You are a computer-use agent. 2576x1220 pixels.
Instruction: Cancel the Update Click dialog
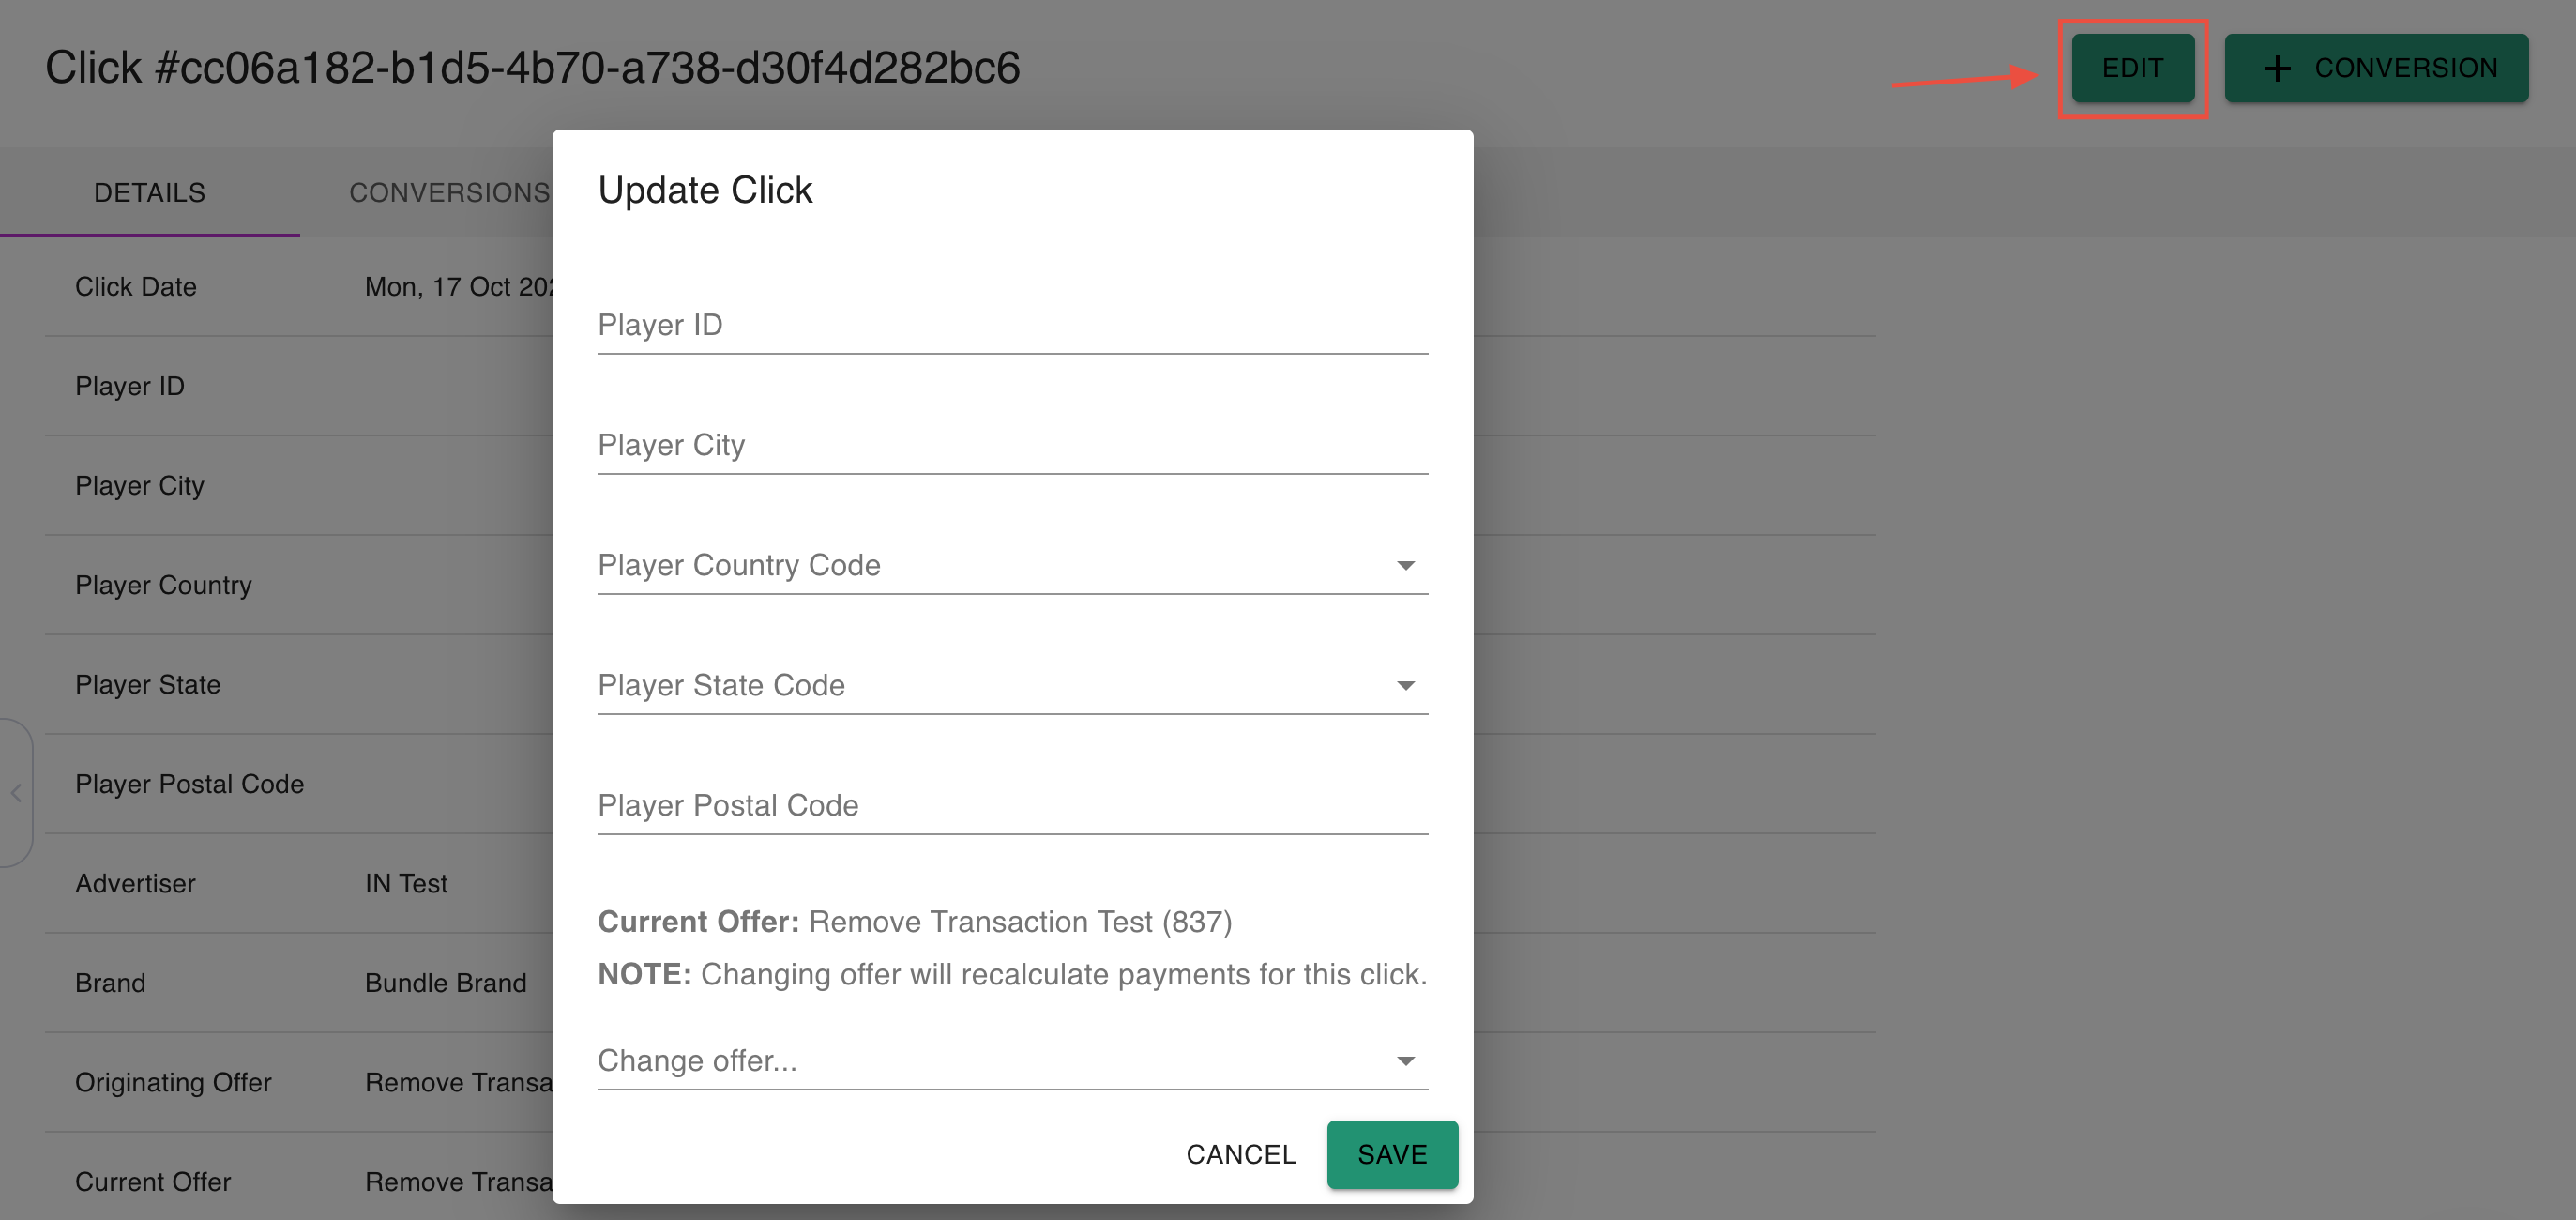[x=1240, y=1155]
